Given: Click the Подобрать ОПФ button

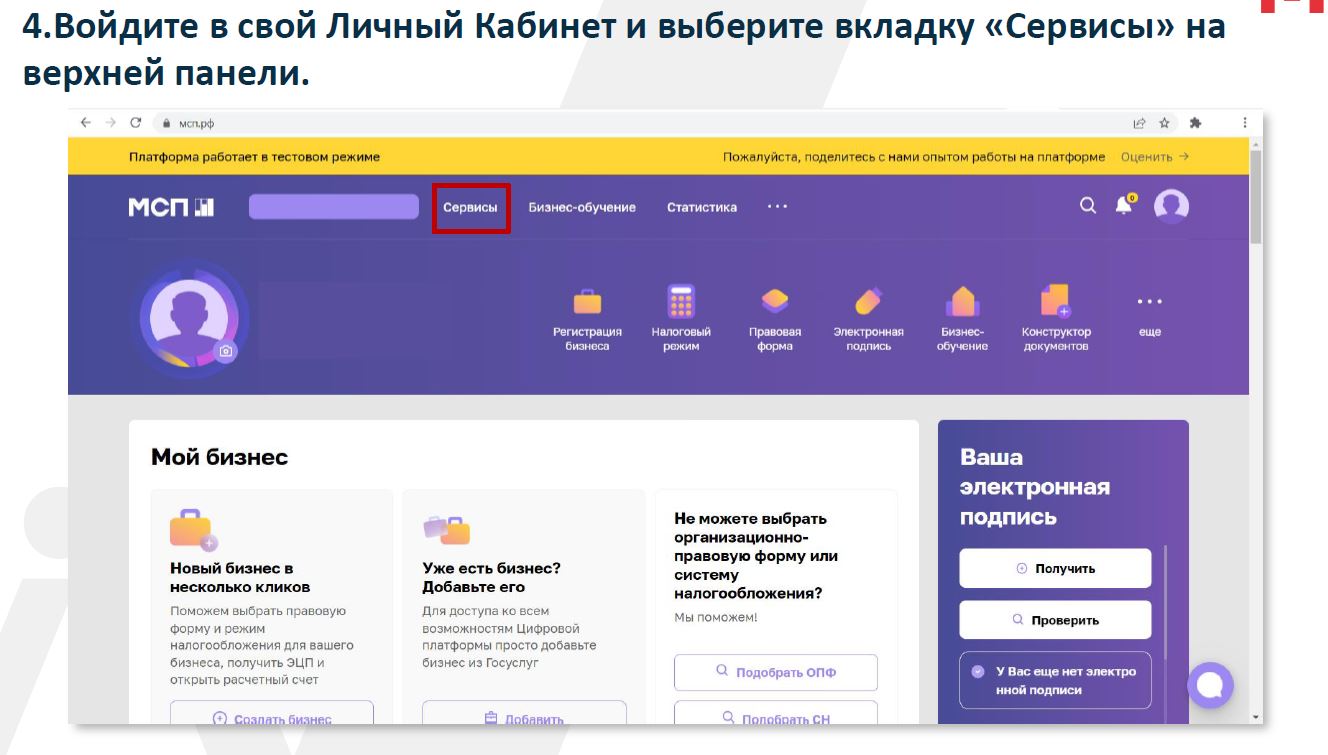Looking at the screenshot, I should tap(776, 672).
